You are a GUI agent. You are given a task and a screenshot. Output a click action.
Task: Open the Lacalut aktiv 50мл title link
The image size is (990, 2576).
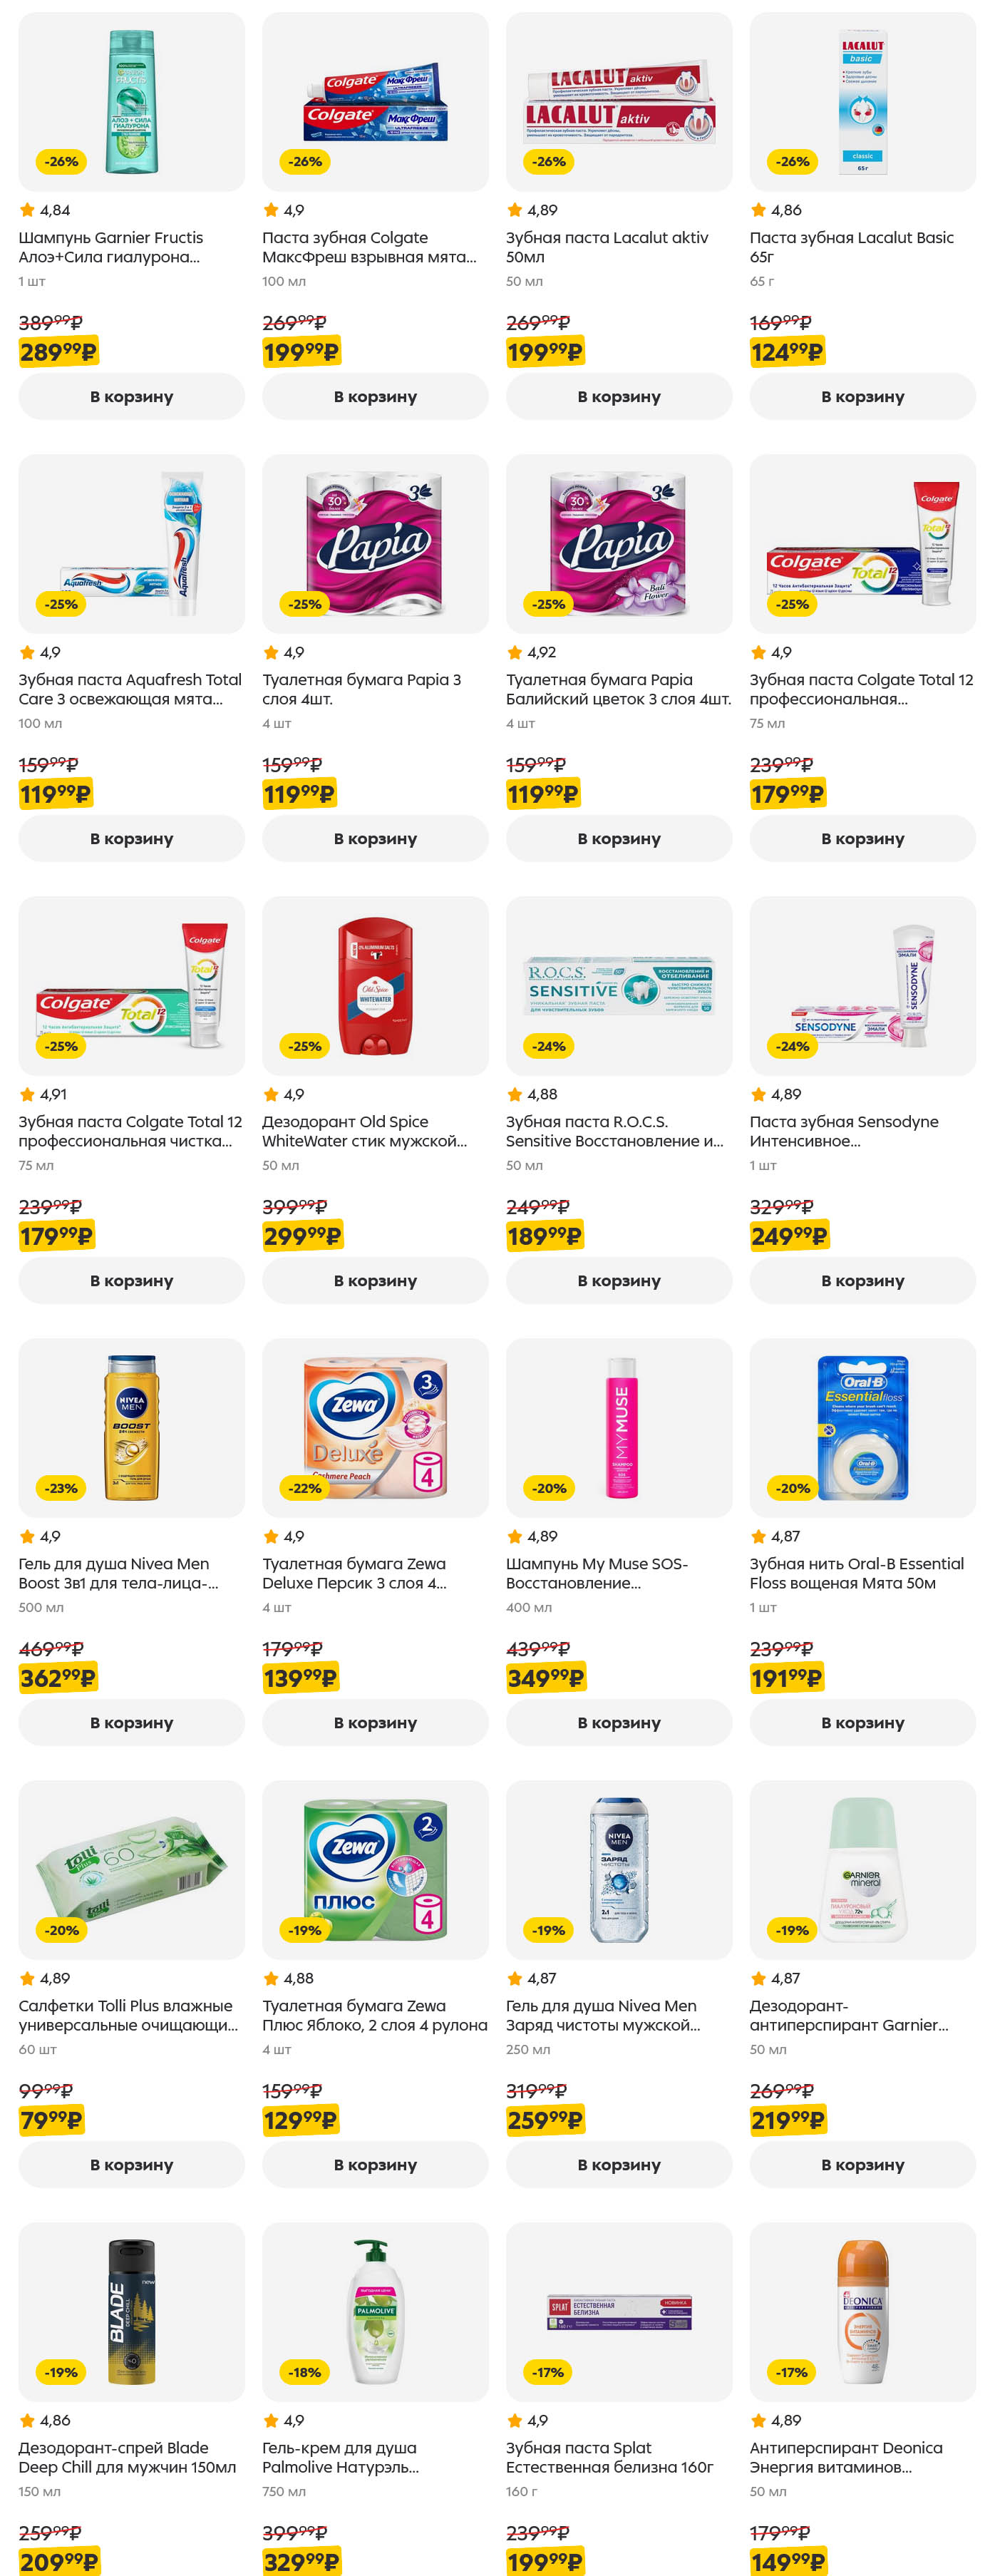[x=606, y=247]
